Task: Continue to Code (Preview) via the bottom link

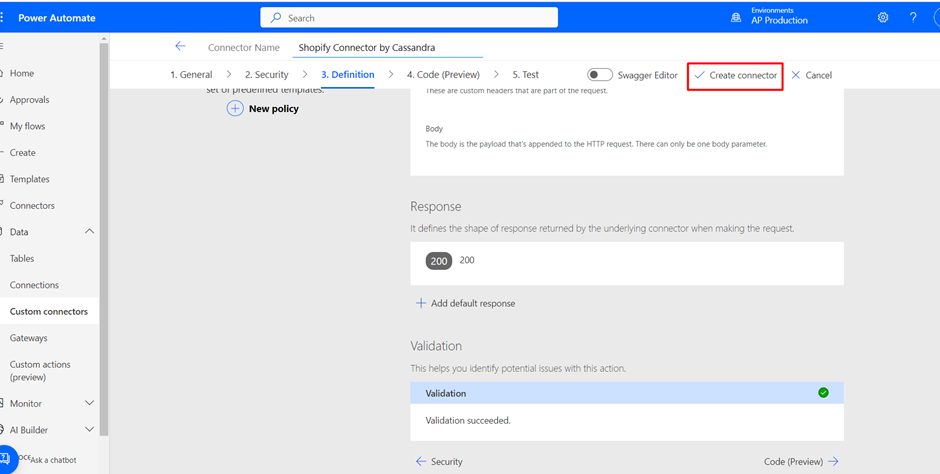Action: [802, 461]
